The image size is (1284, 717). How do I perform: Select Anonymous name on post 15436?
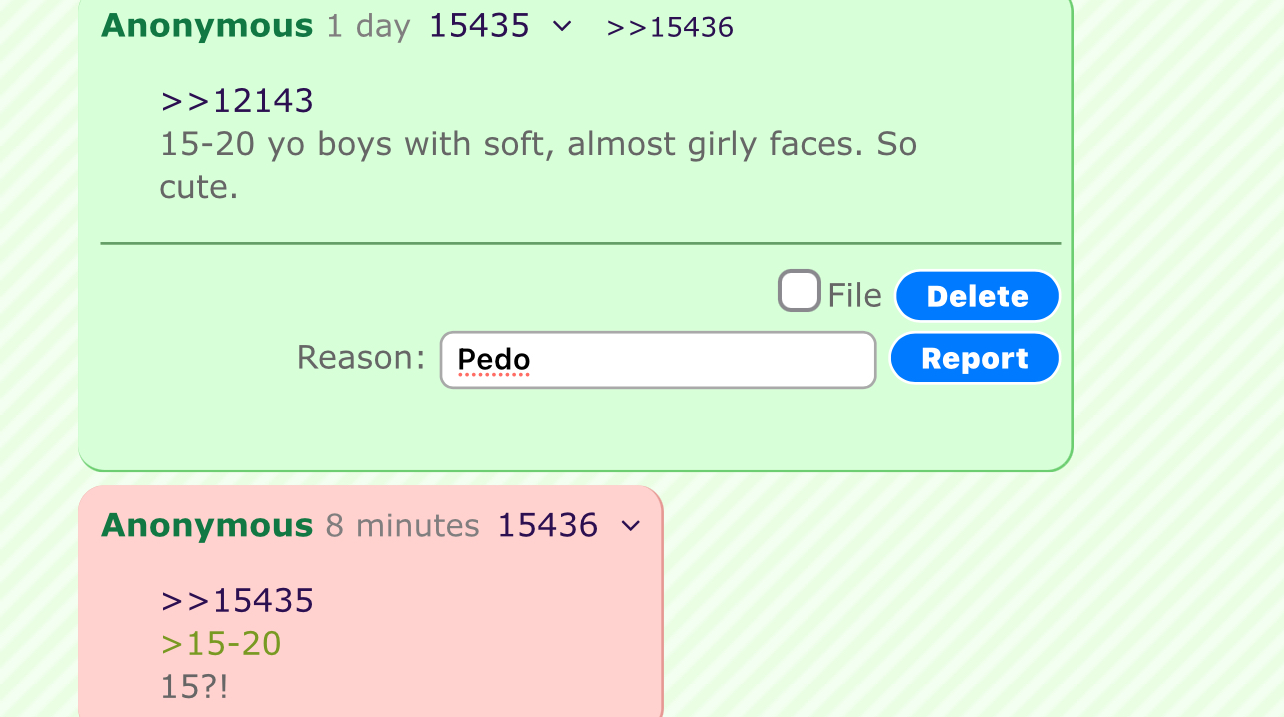[207, 525]
